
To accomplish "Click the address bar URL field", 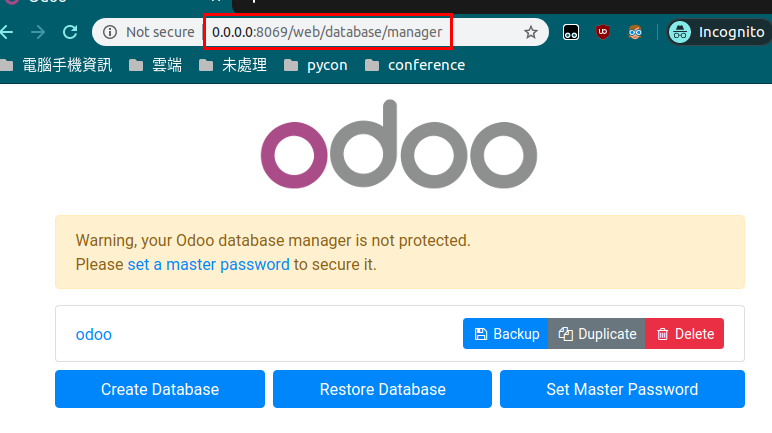I will pyautogui.click(x=327, y=33).
